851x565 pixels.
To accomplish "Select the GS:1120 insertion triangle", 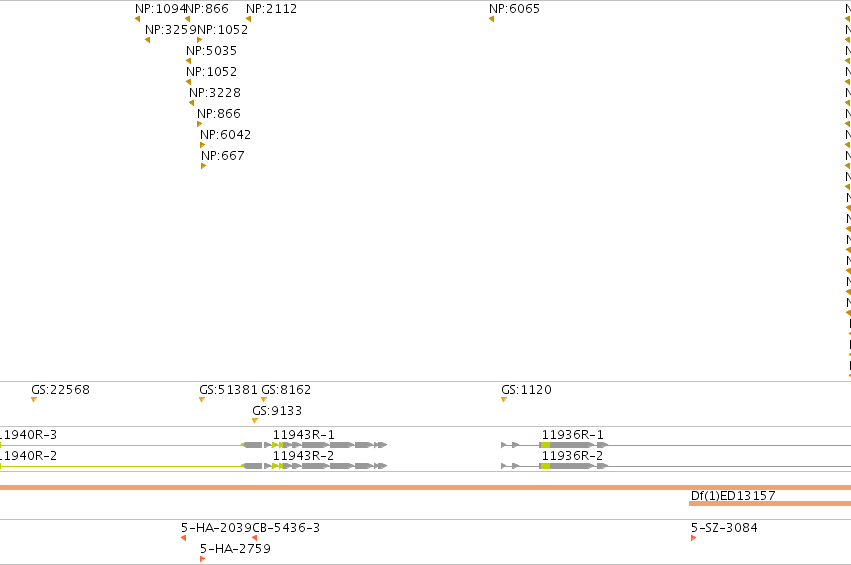I will (504, 400).
